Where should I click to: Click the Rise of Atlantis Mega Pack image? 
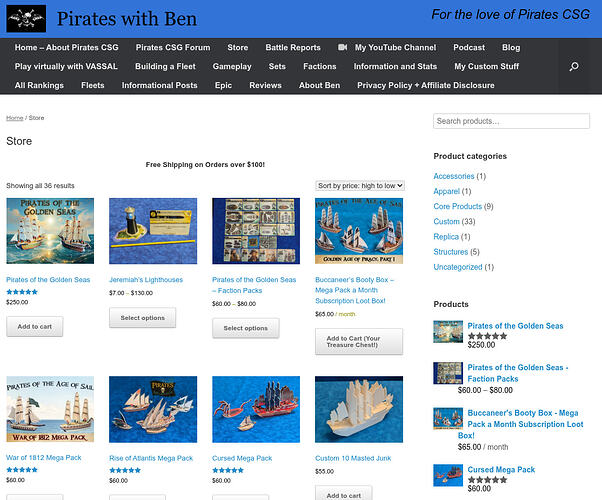coord(153,410)
